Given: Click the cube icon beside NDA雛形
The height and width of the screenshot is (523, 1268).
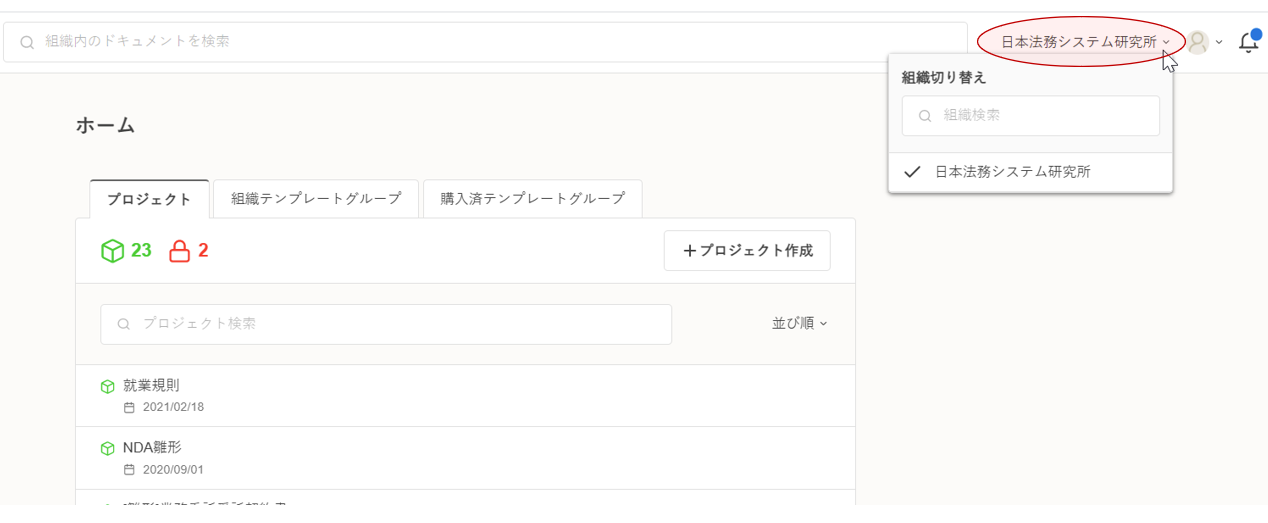Looking at the screenshot, I should [x=107, y=448].
